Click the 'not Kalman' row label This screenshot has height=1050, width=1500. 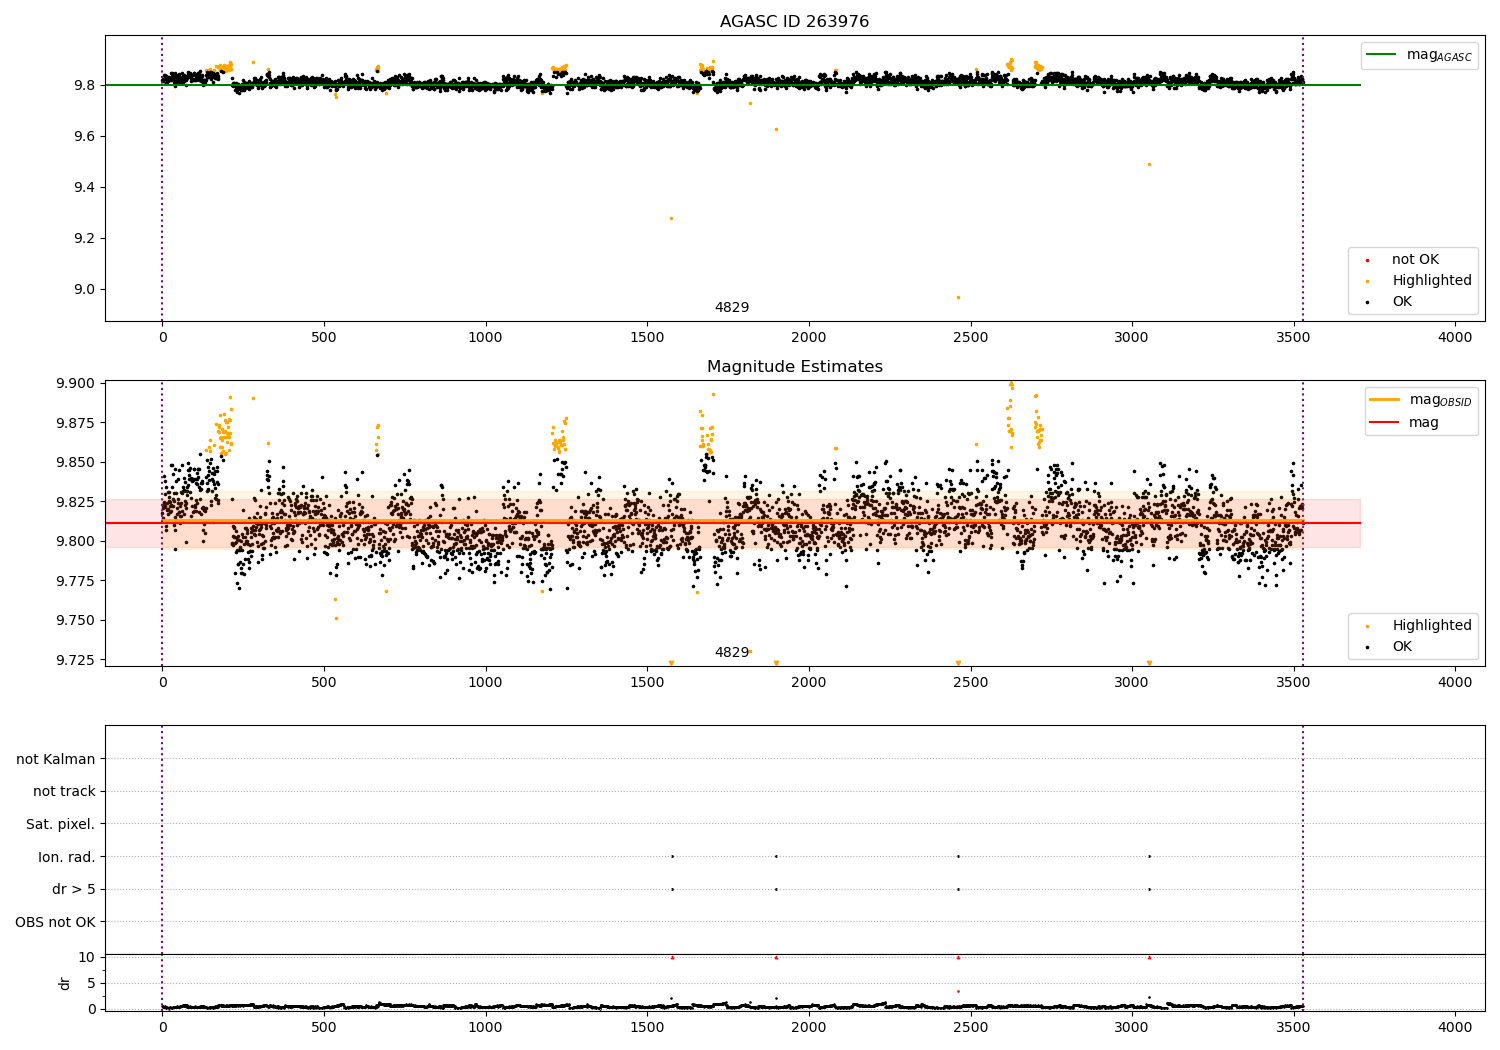(56, 759)
